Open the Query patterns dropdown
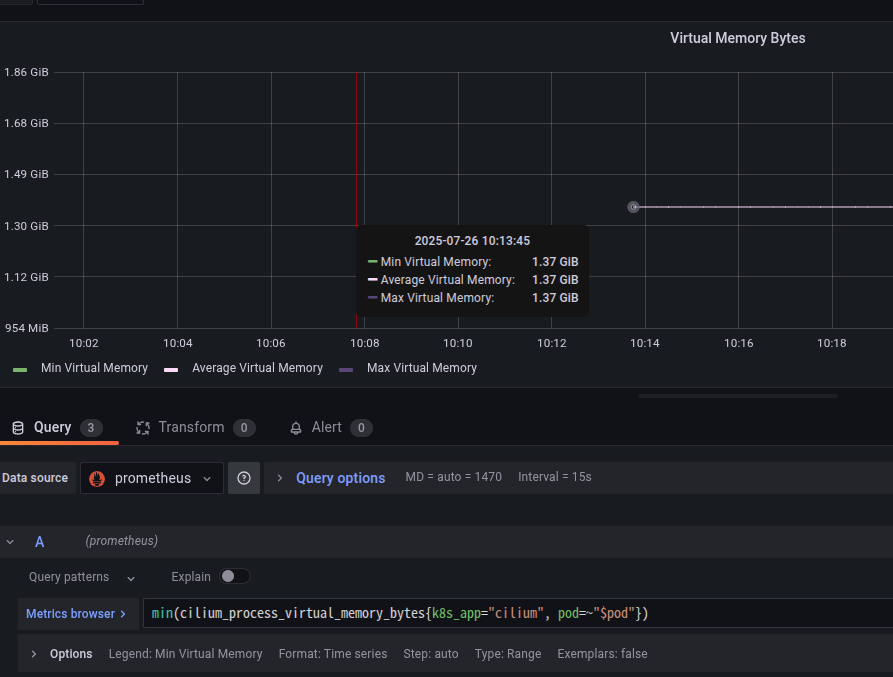Image resolution: width=893 pixels, height=677 pixels. pyautogui.click(x=82, y=577)
